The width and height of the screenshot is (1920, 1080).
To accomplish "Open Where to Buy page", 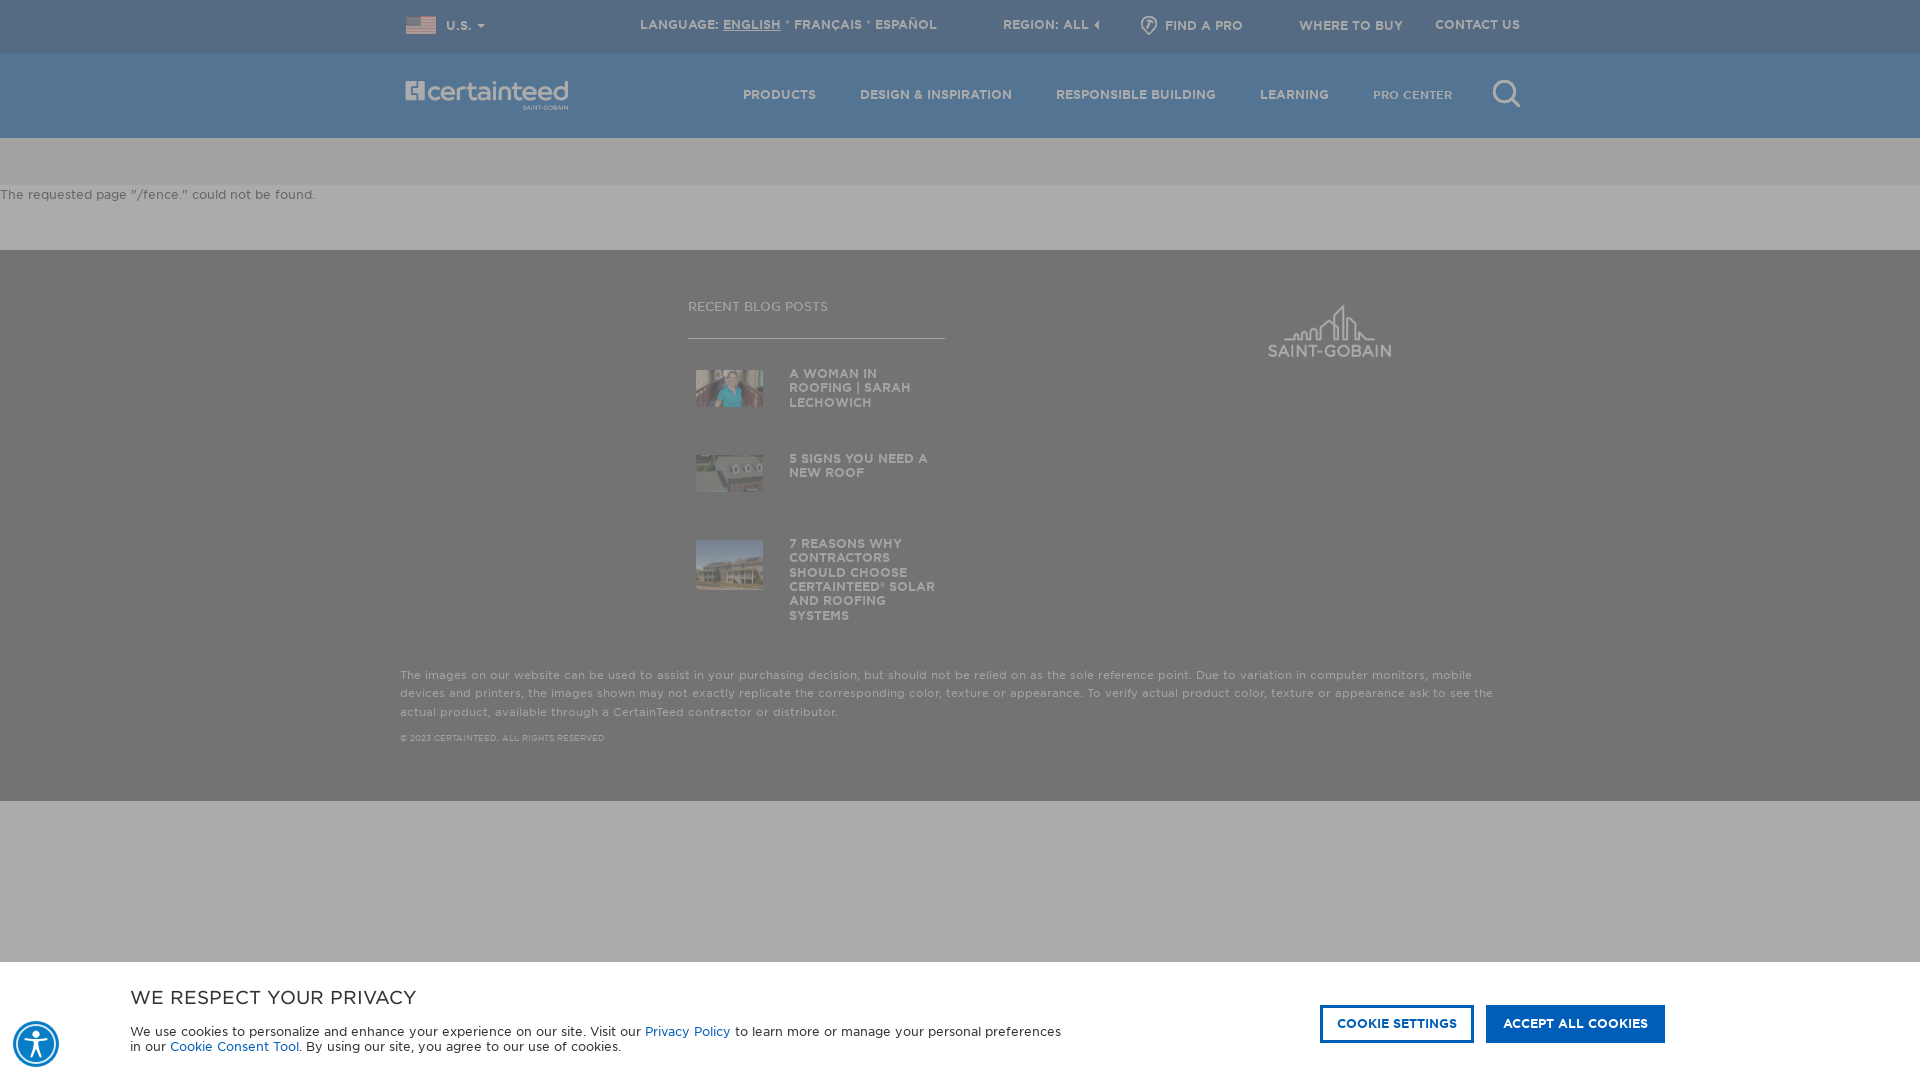I will [1351, 26].
